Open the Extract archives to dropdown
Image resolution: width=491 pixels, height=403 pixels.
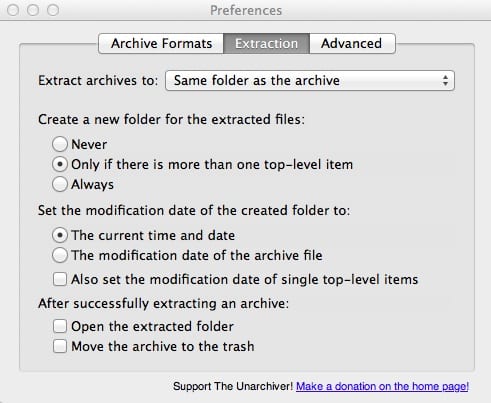(x=310, y=81)
